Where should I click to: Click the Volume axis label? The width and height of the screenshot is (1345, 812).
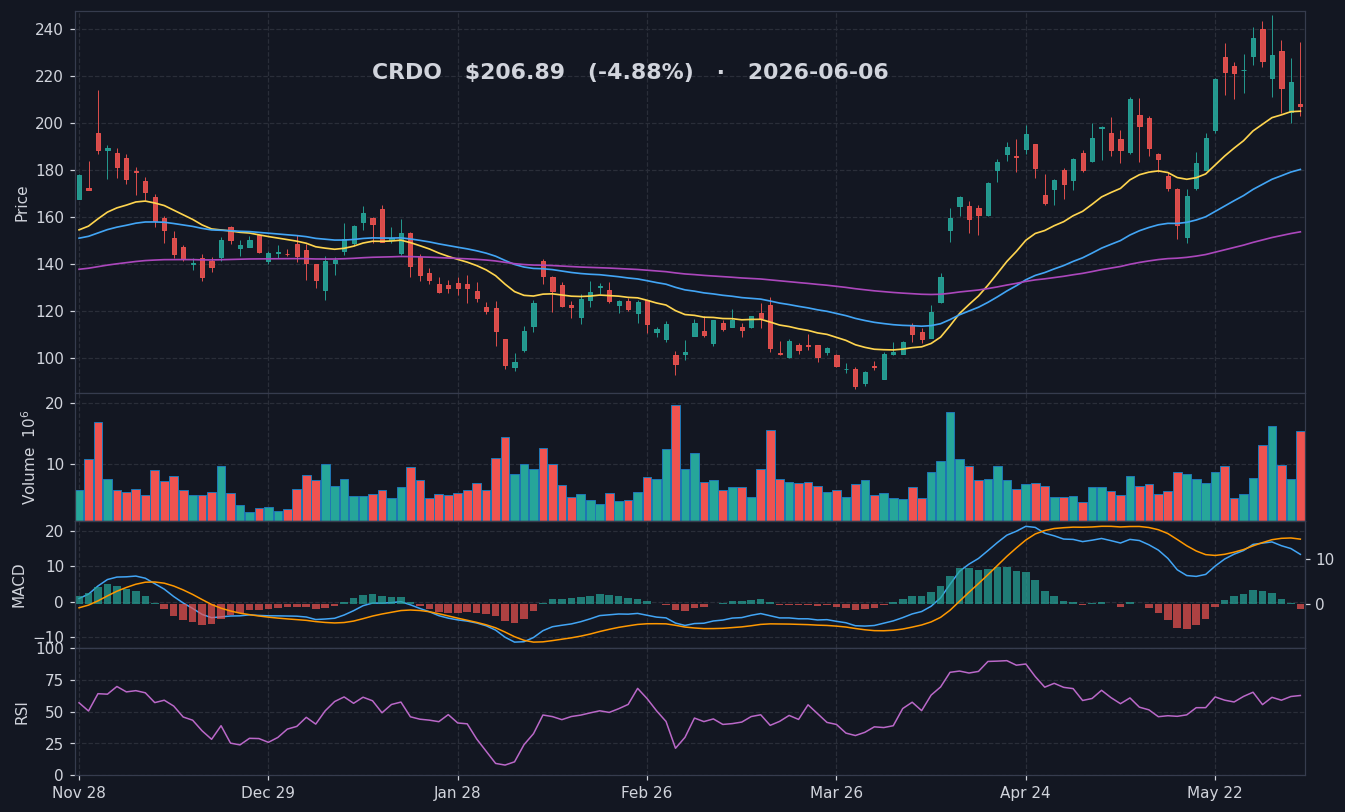[28, 457]
